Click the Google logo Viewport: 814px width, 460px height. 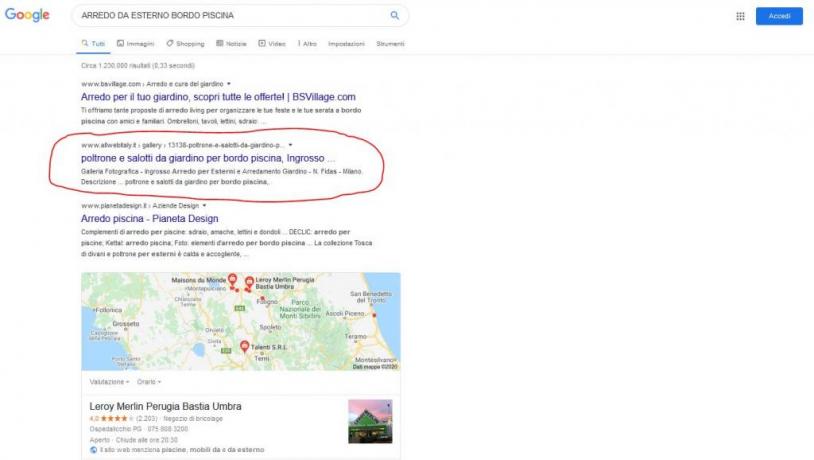click(x=27, y=15)
